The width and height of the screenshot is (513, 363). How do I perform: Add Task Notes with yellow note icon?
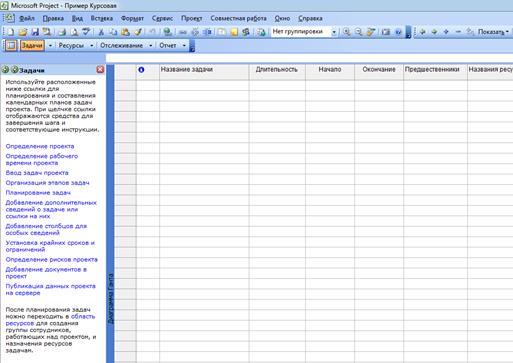click(x=234, y=32)
